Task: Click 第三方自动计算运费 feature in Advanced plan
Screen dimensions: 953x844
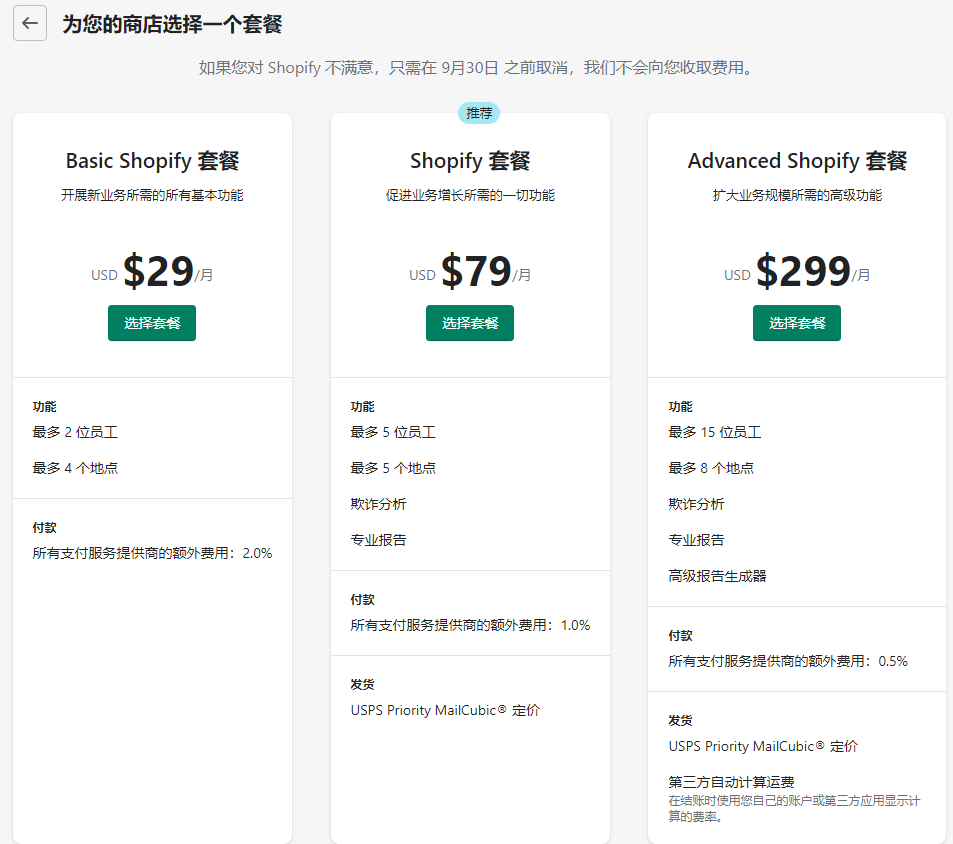Action: [x=731, y=782]
